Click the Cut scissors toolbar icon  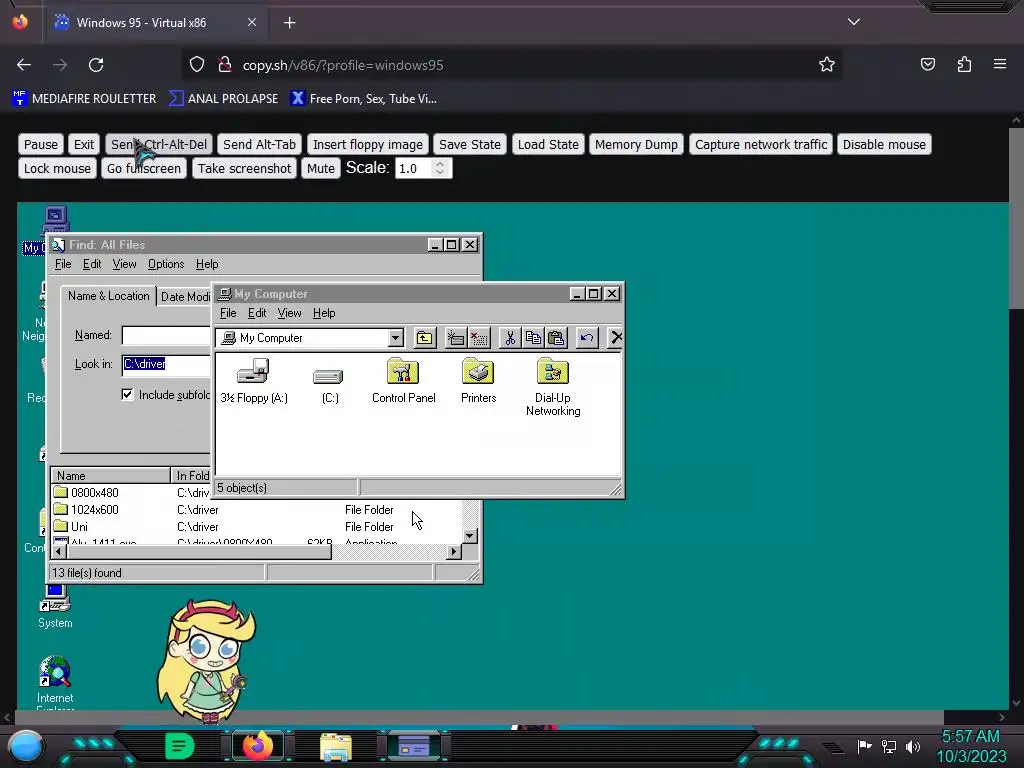pos(509,338)
